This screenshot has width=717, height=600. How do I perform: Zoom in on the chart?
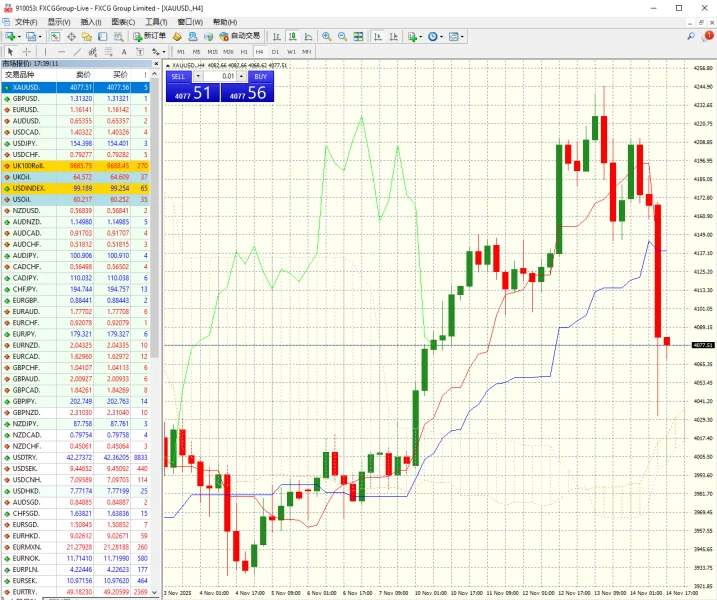[326, 37]
